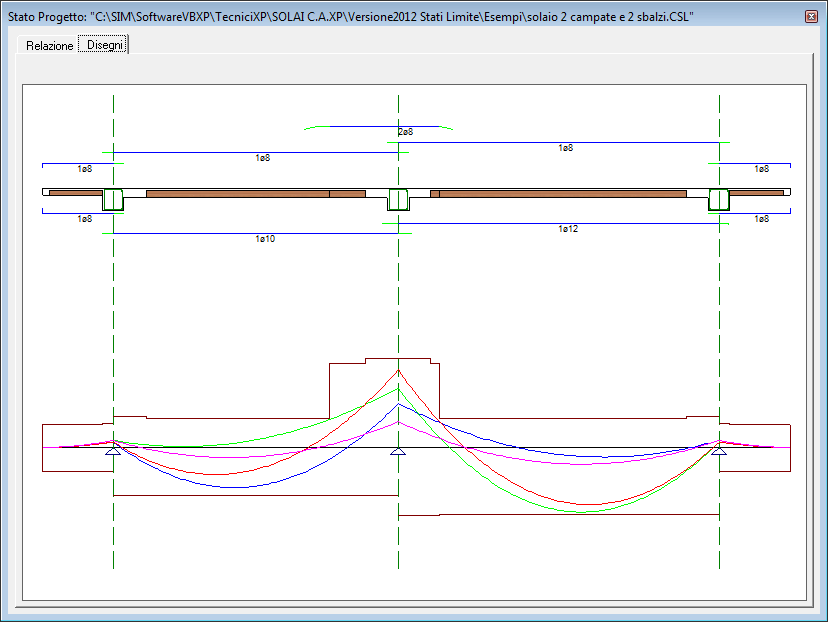This screenshot has height=622, width=828.
Task: Close the Stato Progetto window
Action: coord(811,16)
